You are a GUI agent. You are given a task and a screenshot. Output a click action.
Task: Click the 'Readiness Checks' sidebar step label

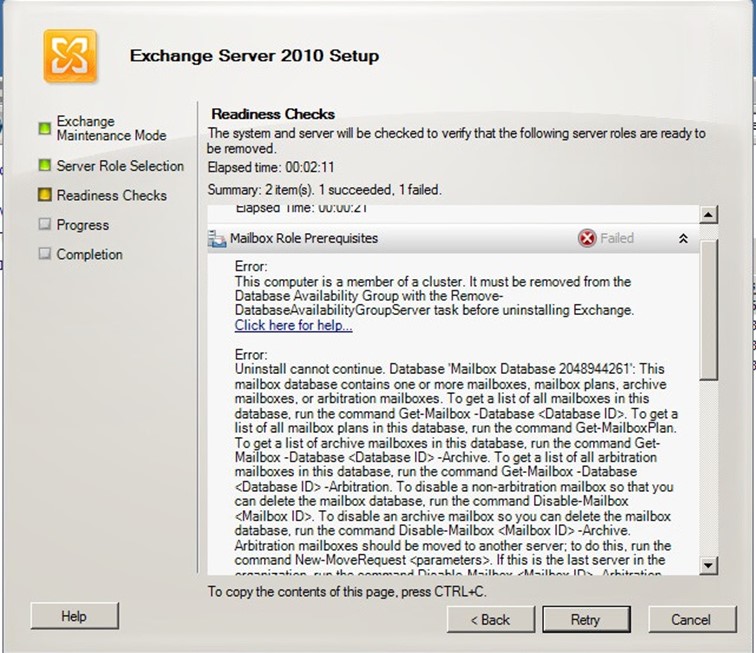click(111, 195)
